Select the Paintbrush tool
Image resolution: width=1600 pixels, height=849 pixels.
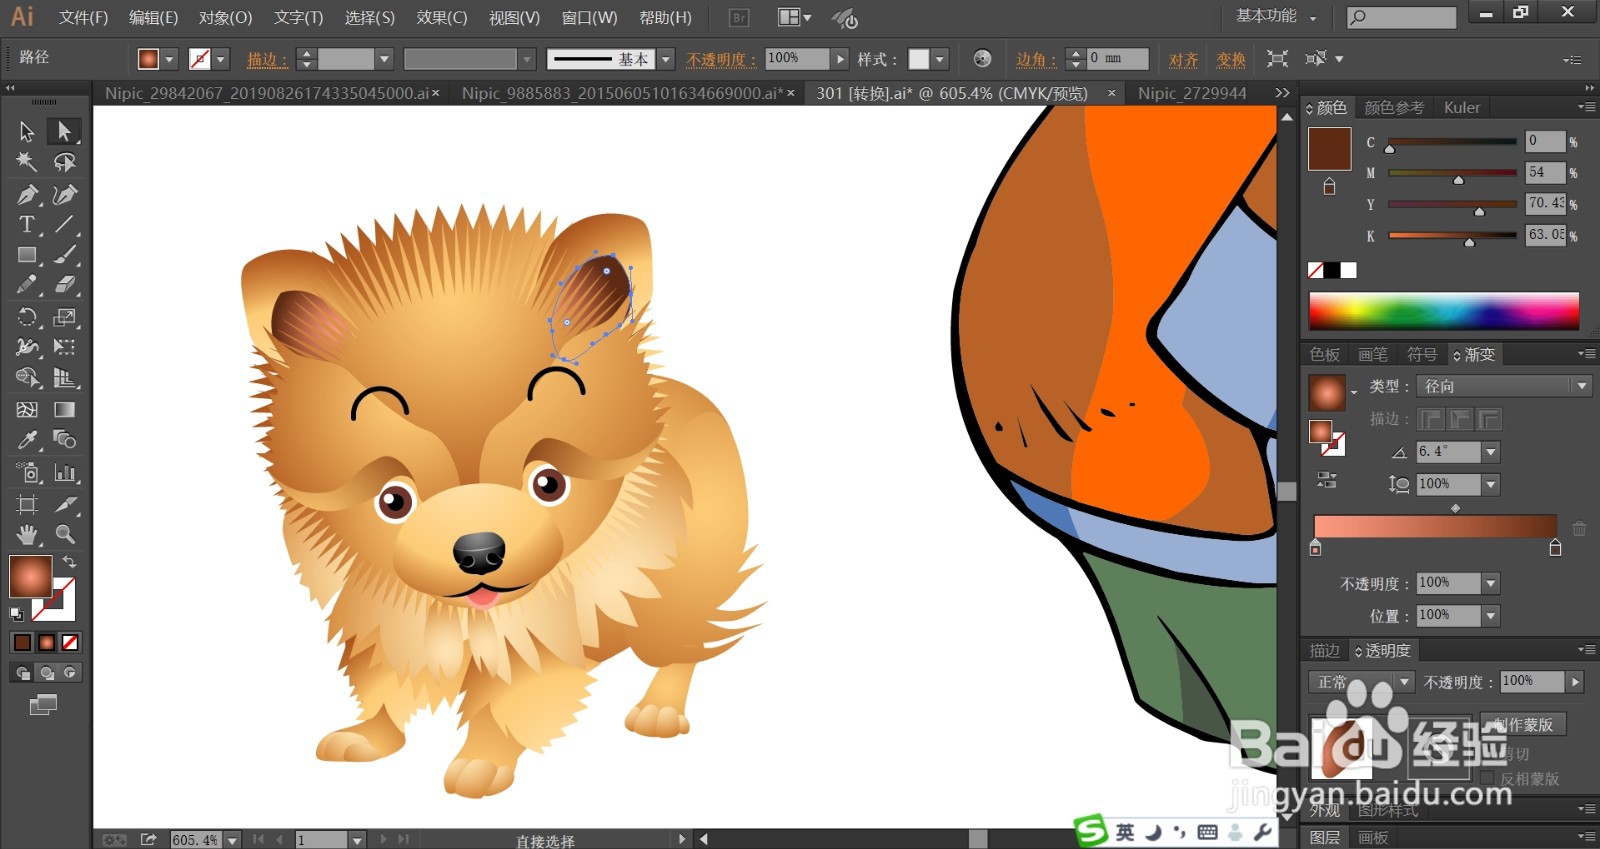[65, 255]
